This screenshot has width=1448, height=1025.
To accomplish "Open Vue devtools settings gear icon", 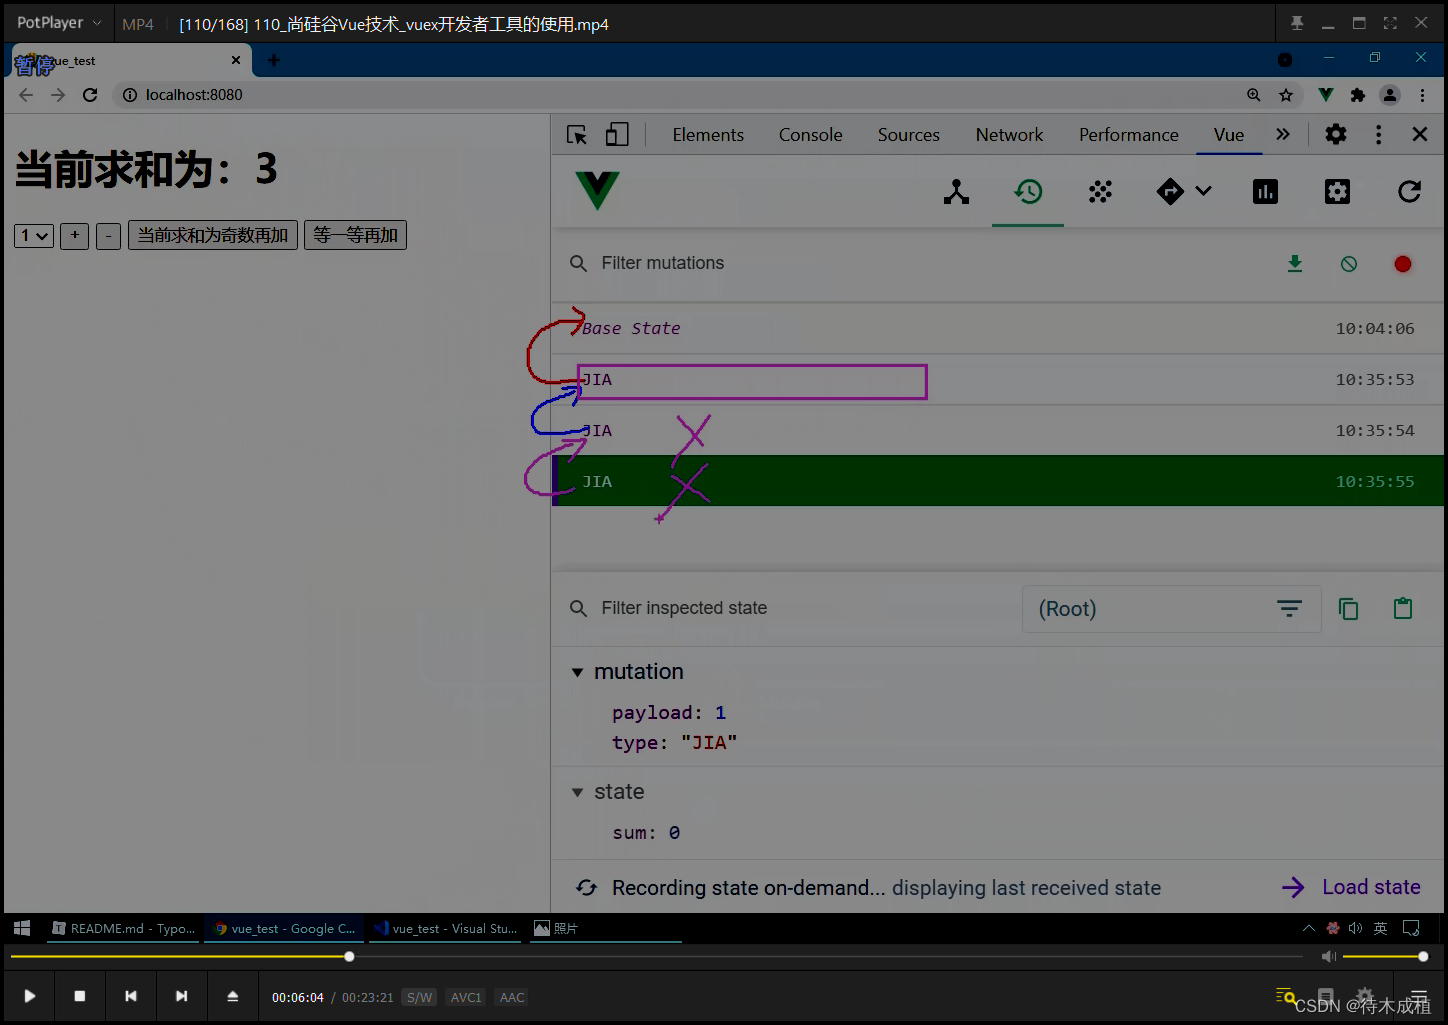I will tap(1337, 191).
